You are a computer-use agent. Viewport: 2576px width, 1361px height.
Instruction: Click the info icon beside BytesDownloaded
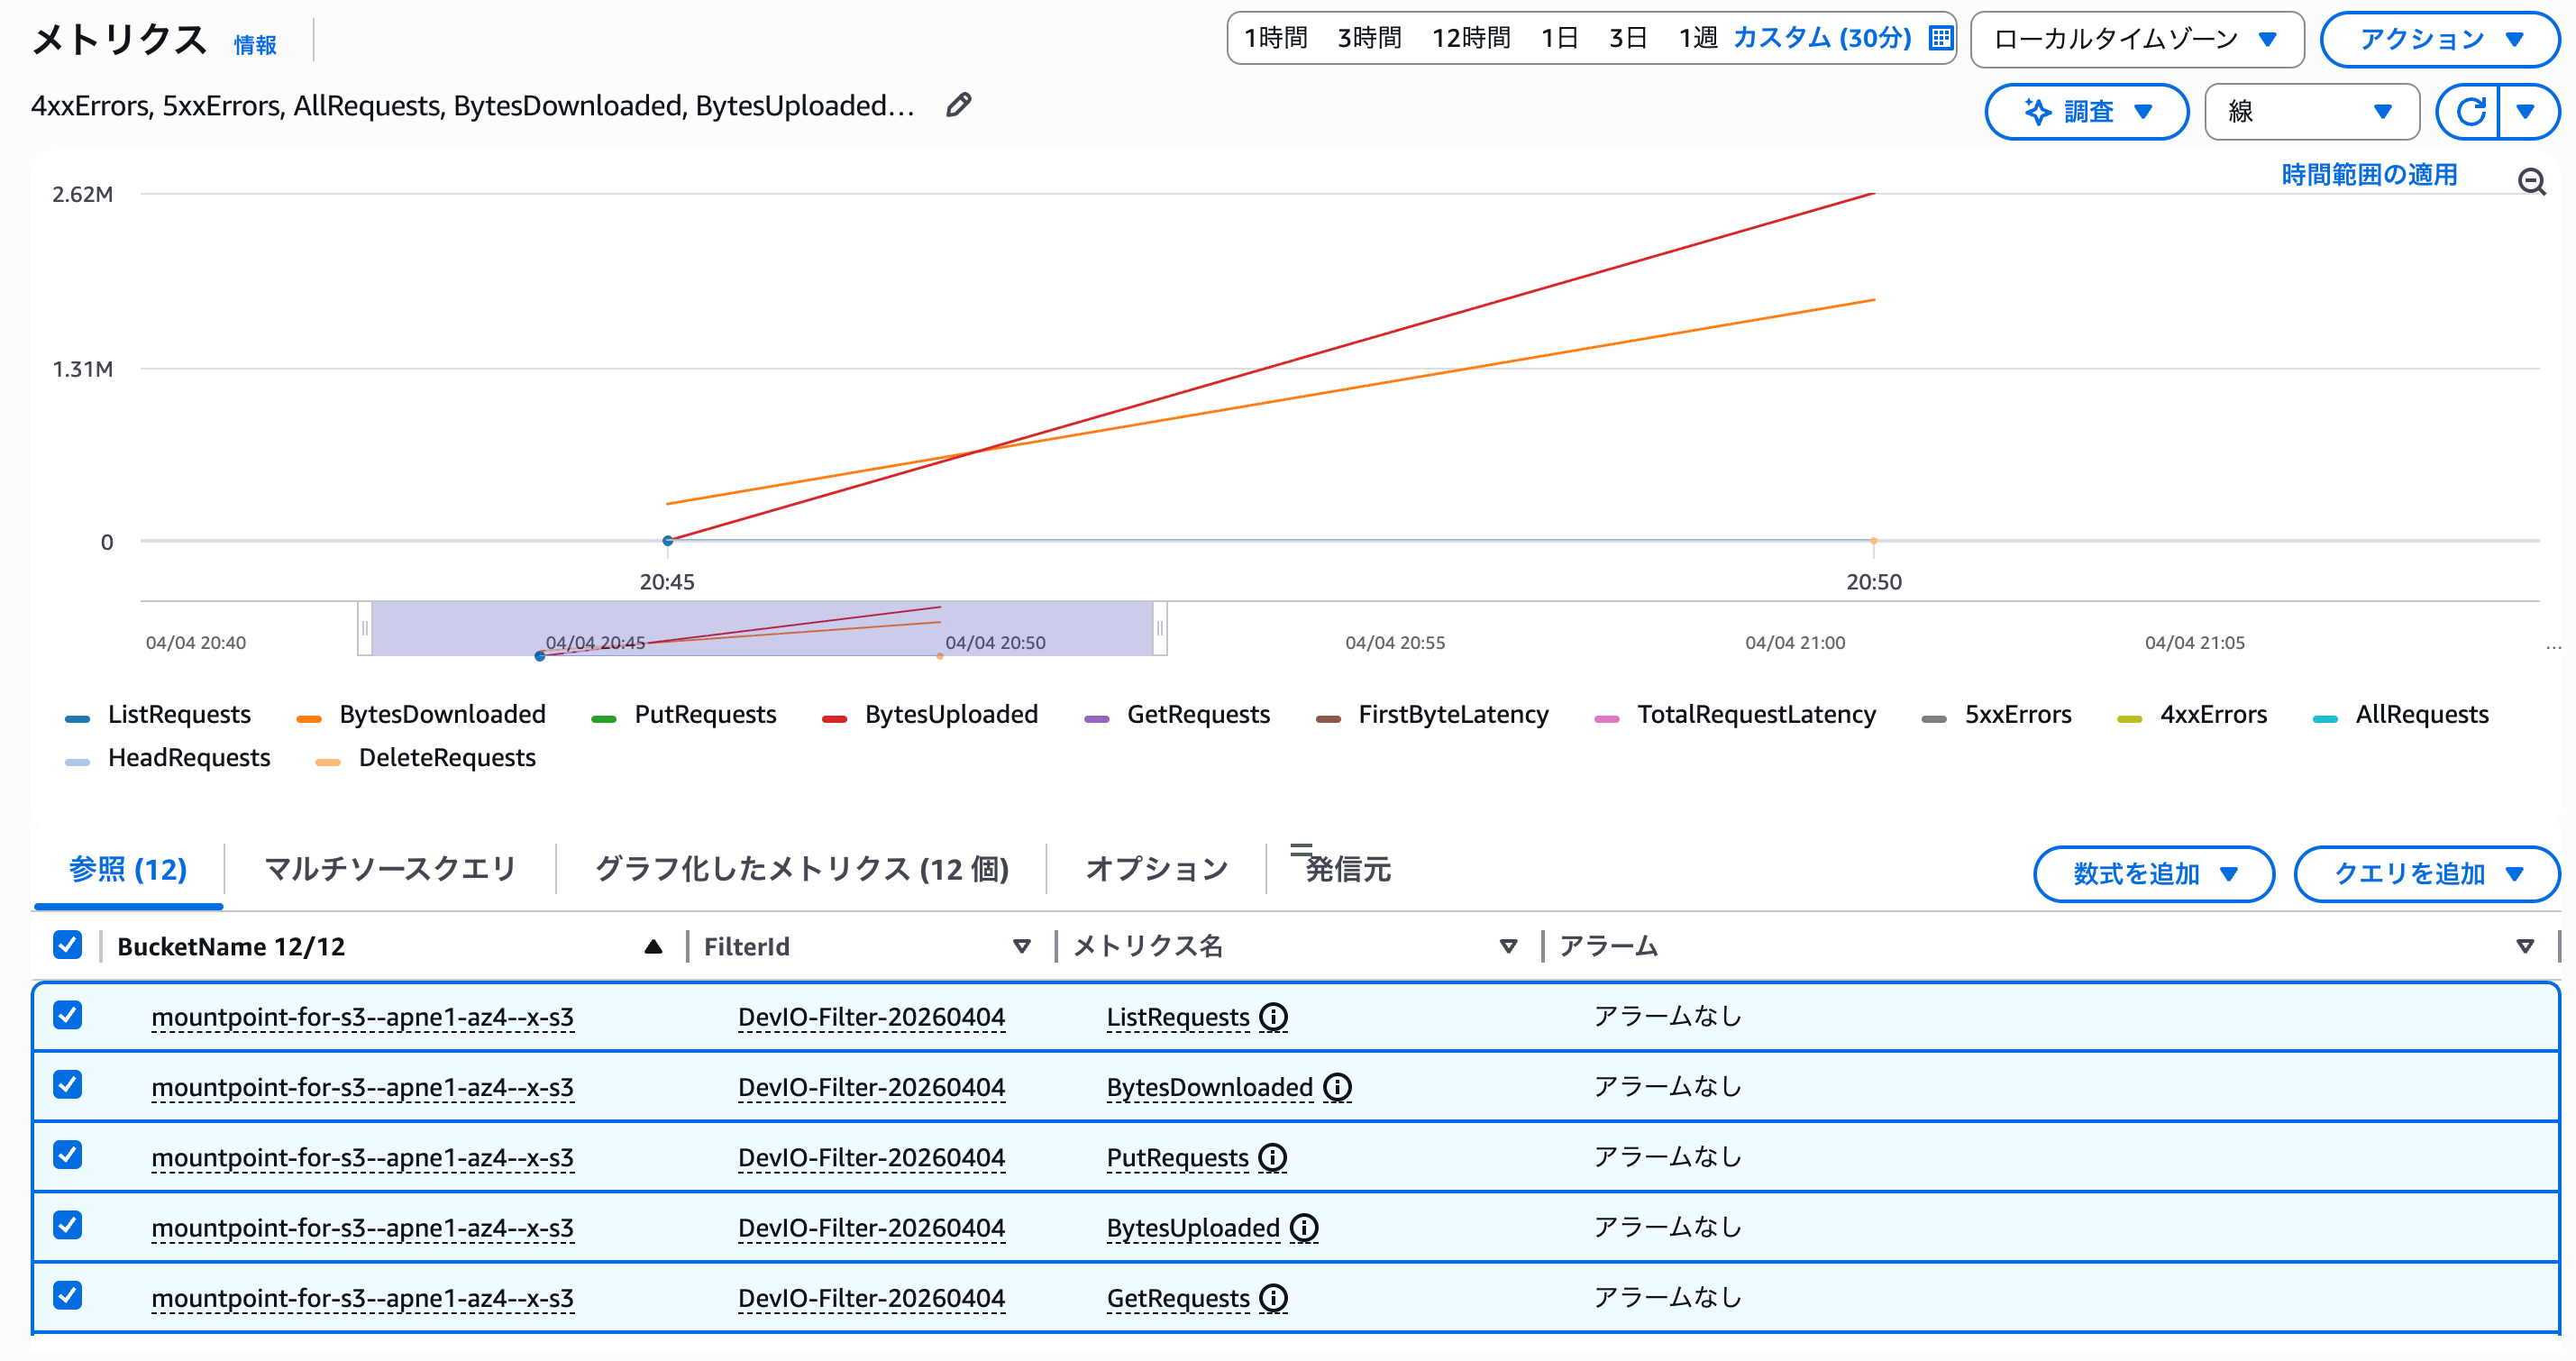click(x=1338, y=1087)
